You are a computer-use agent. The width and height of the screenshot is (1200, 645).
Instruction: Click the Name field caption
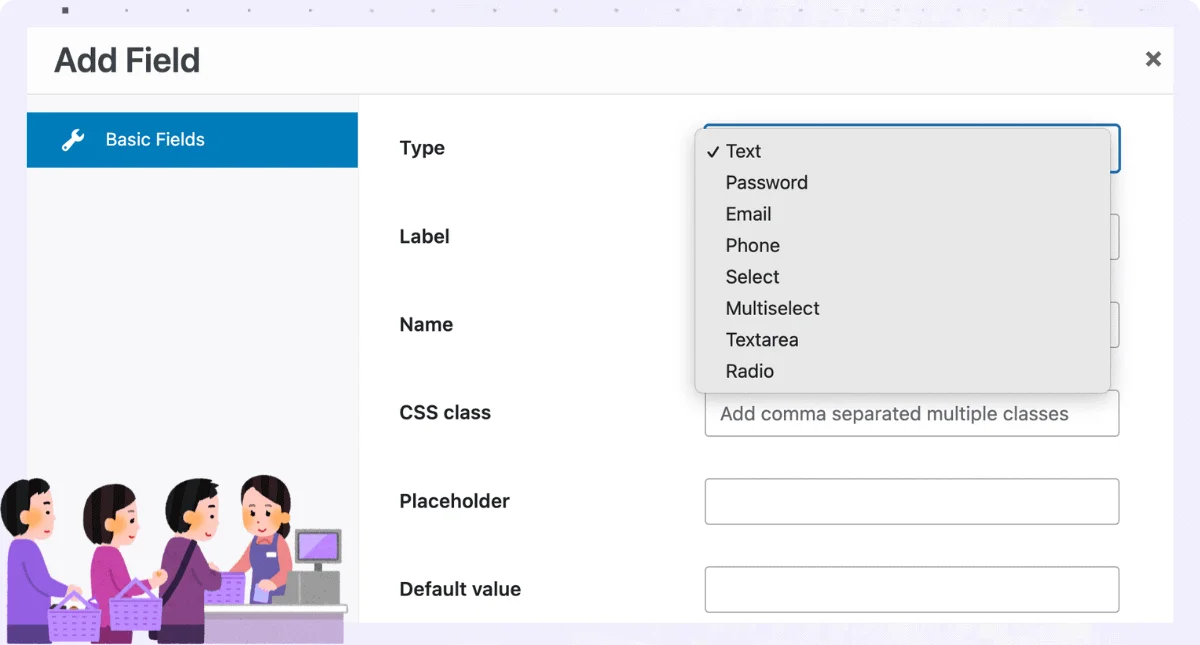pyautogui.click(x=426, y=325)
